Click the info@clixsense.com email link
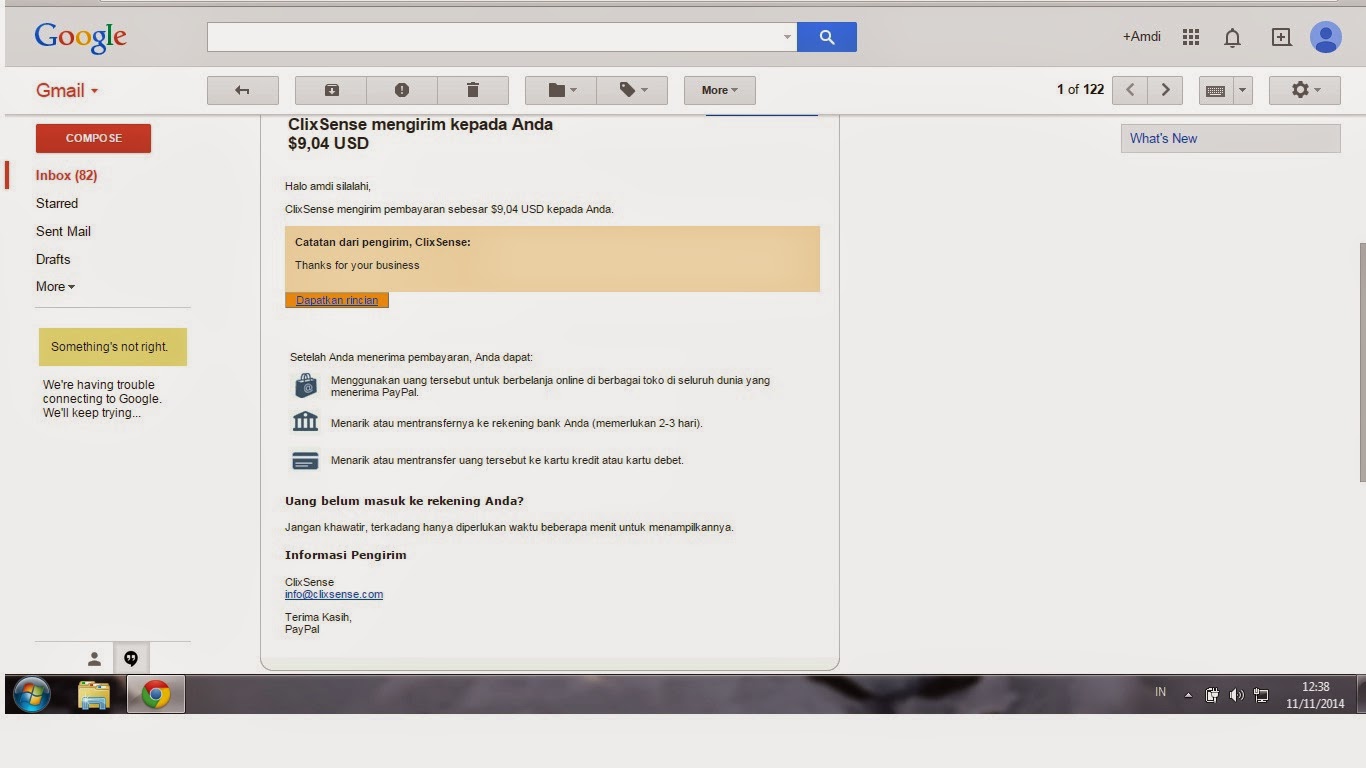 334,594
